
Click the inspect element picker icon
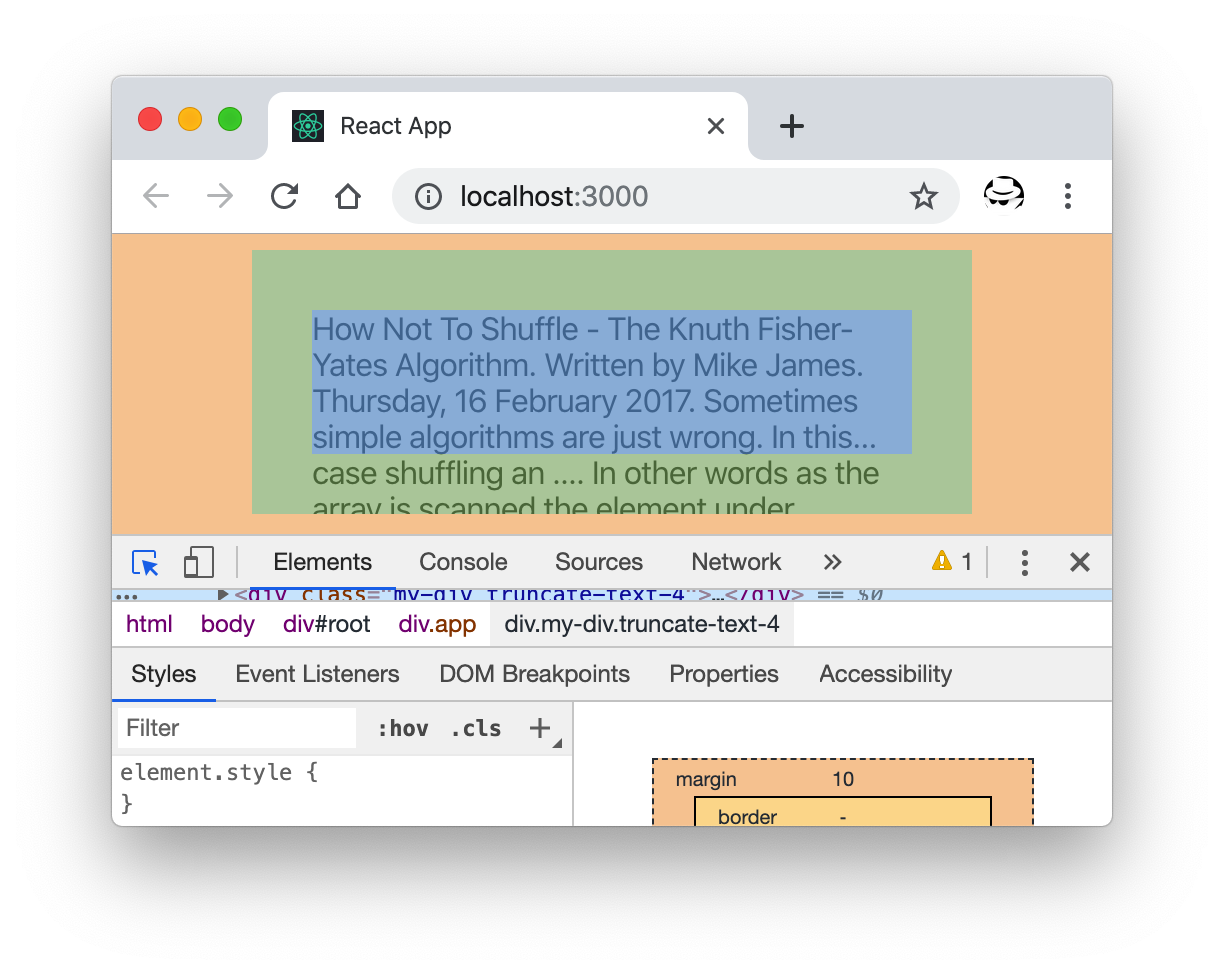146,562
